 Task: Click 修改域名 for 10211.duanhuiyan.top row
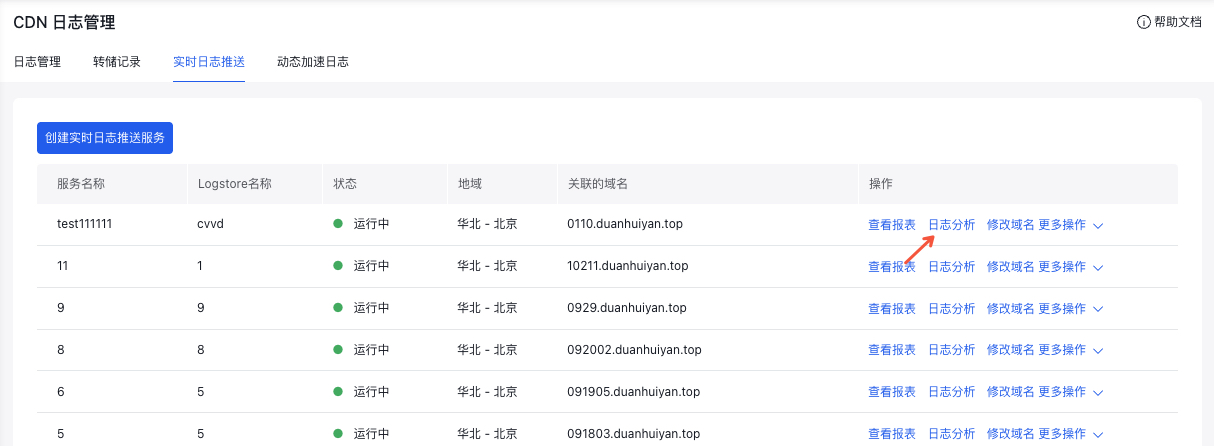[1010, 267]
